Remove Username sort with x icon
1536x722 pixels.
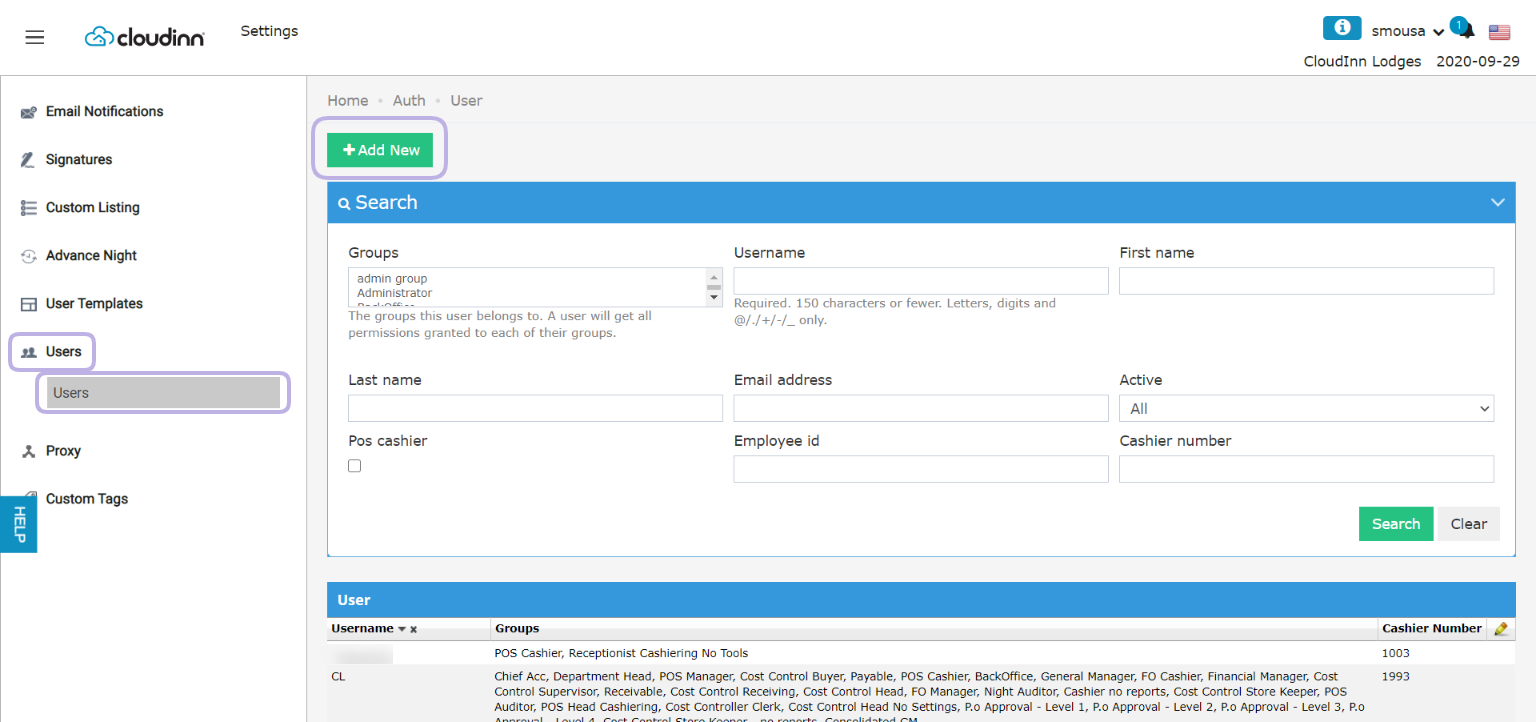(413, 629)
